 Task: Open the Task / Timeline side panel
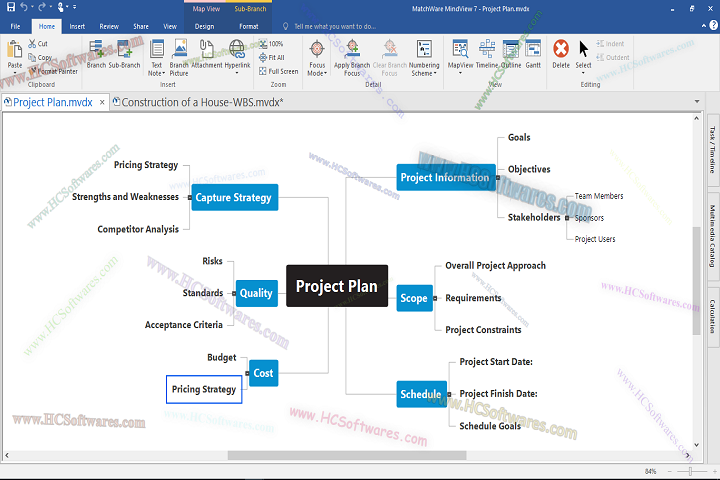[x=713, y=150]
